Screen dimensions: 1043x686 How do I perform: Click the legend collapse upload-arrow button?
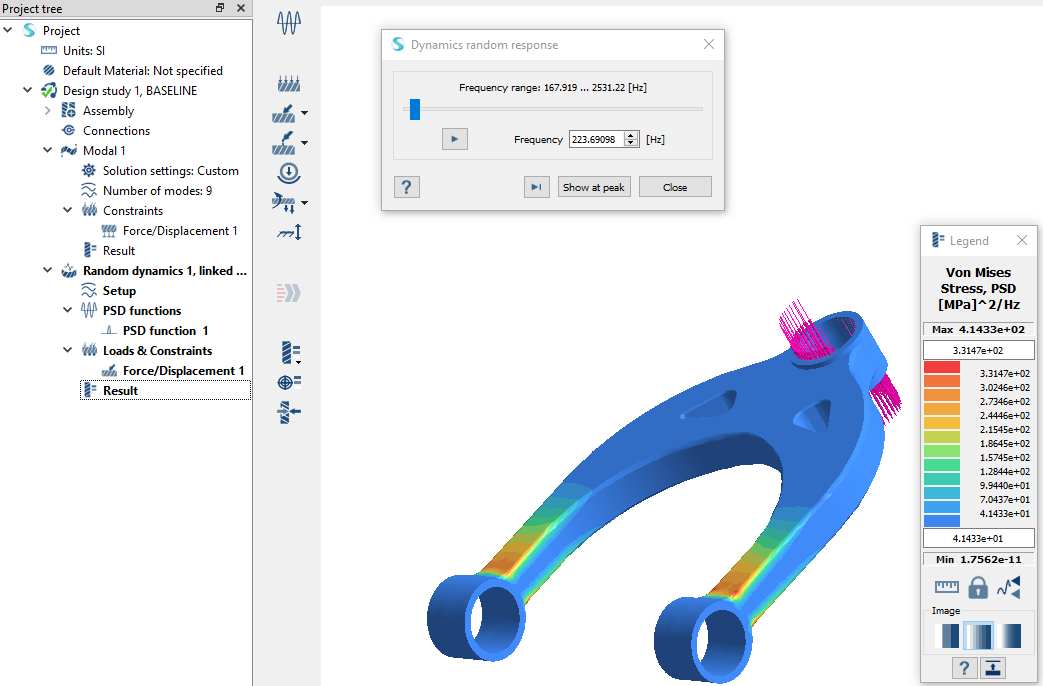[x=994, y=667]
